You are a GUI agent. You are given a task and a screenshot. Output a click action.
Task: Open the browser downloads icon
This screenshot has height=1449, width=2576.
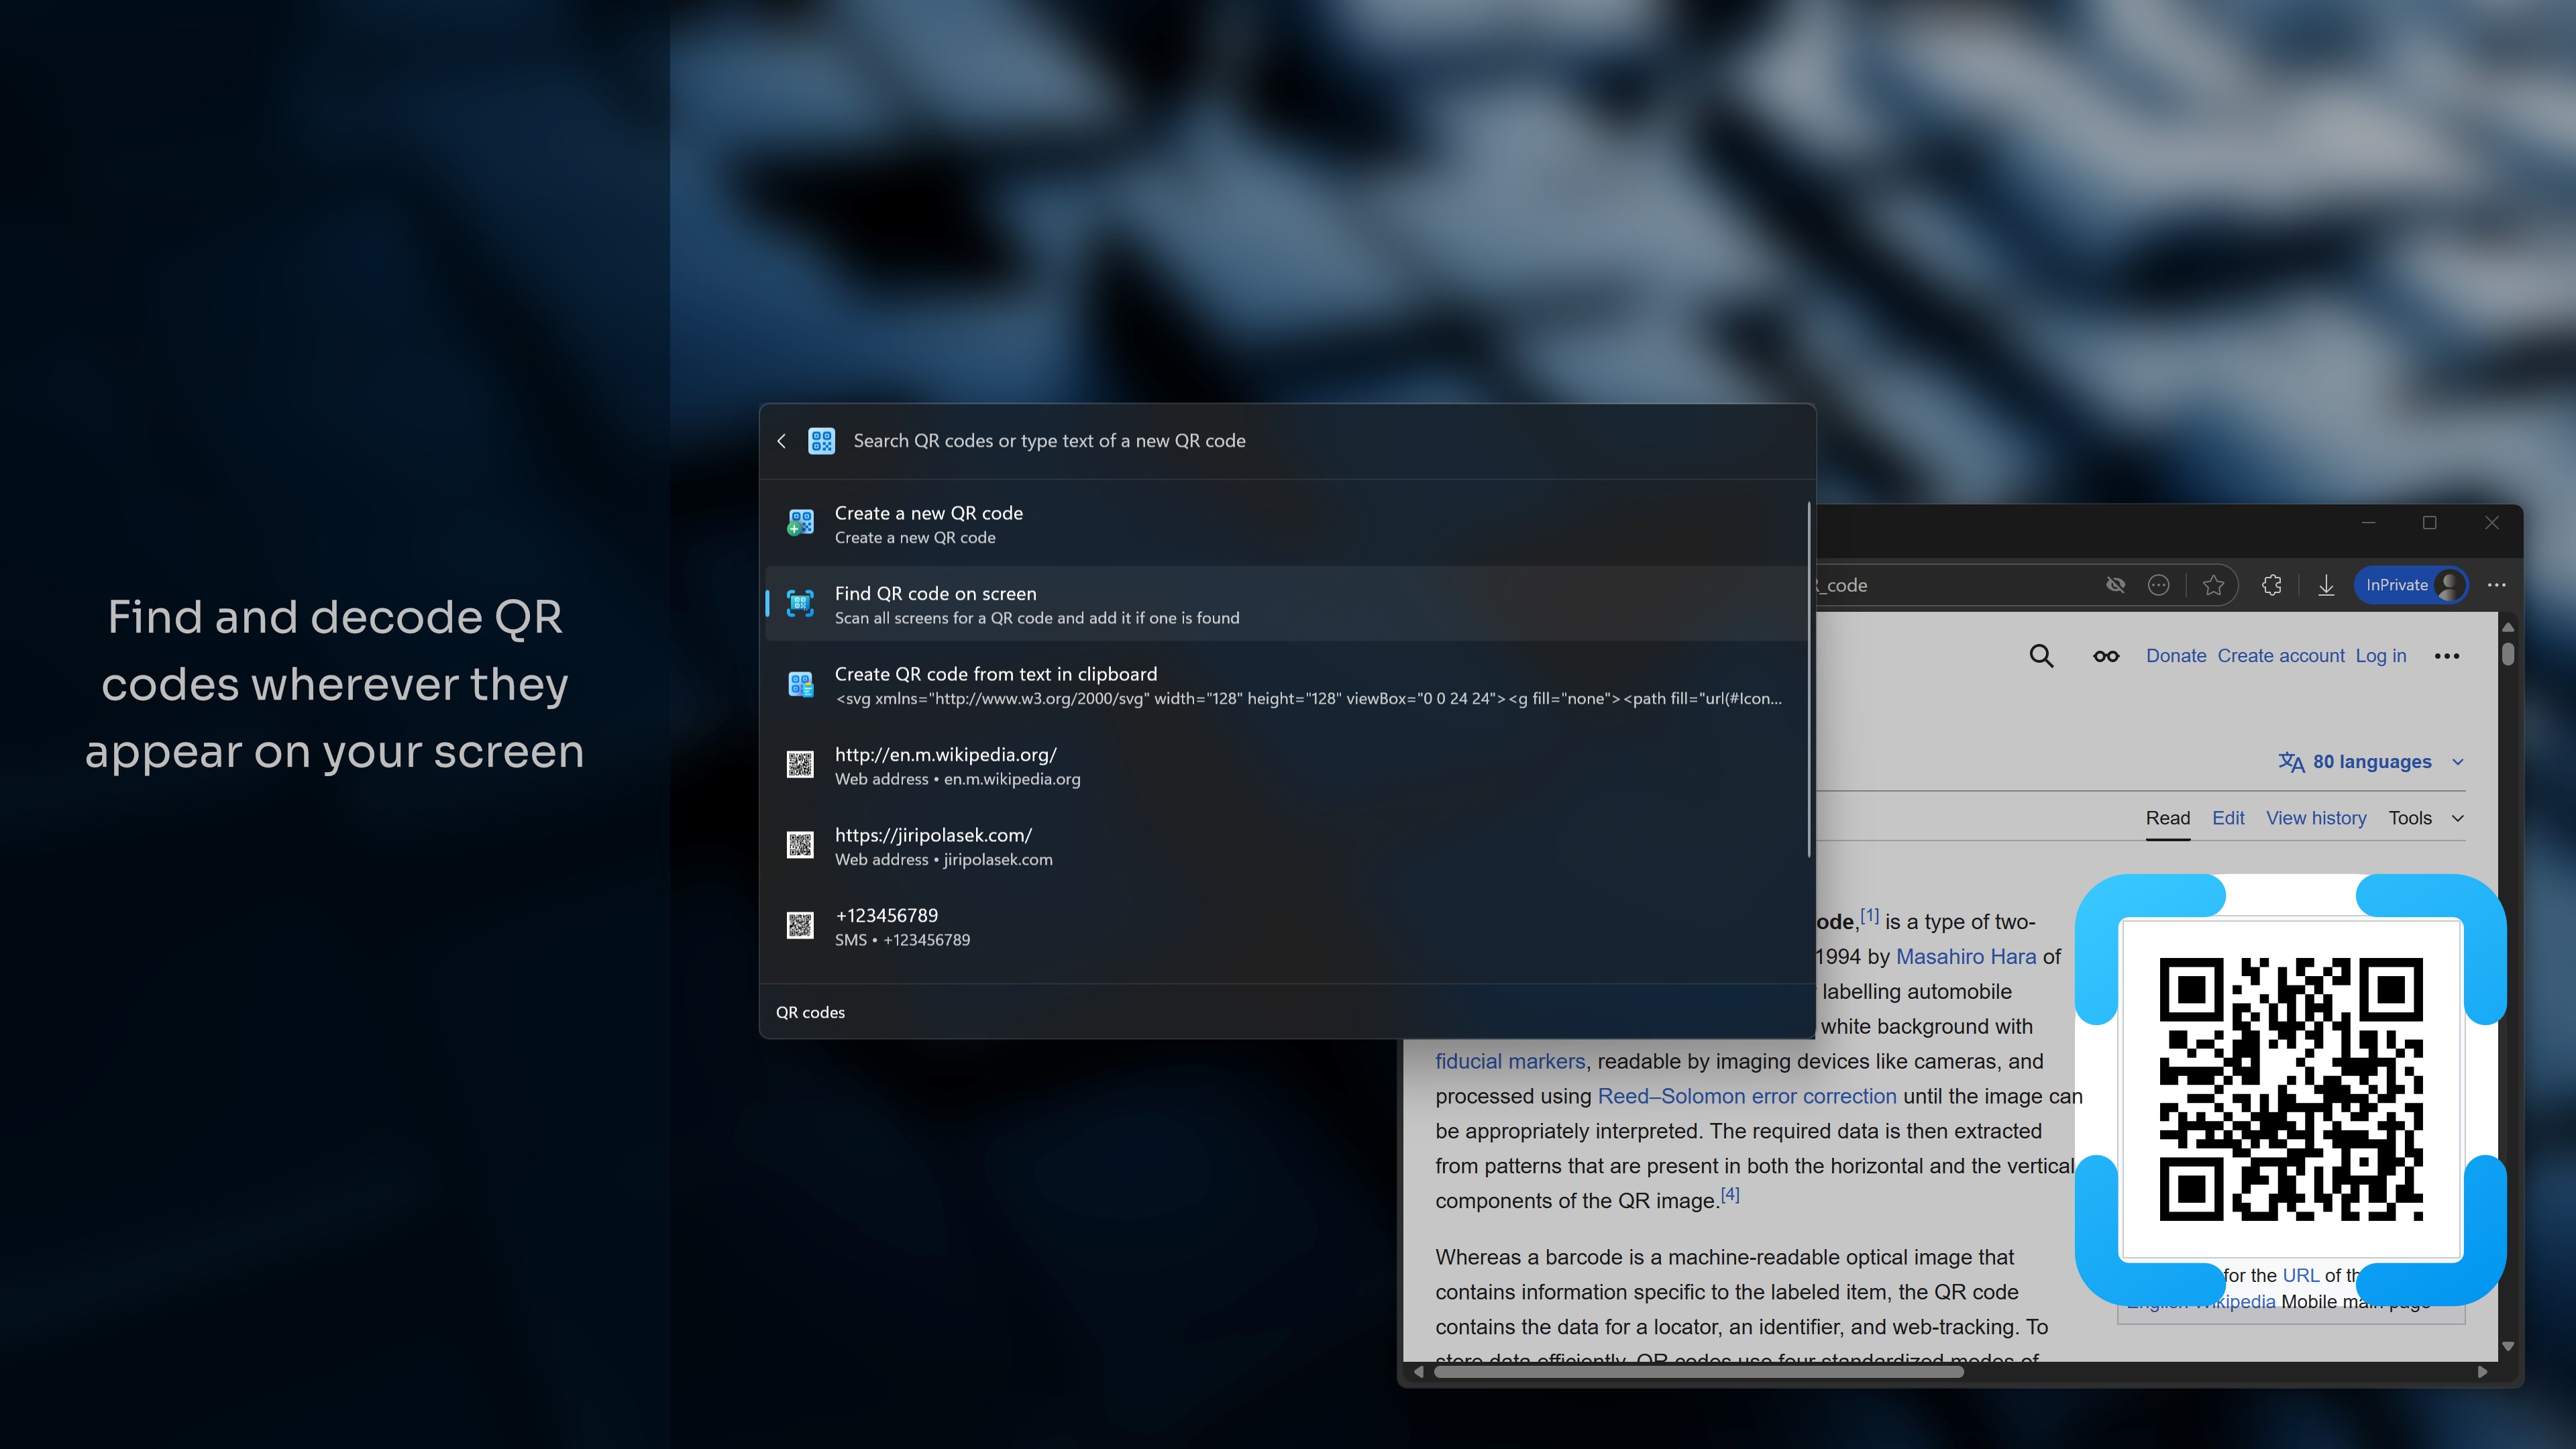pyautogui.click(x=2326, y=585)
